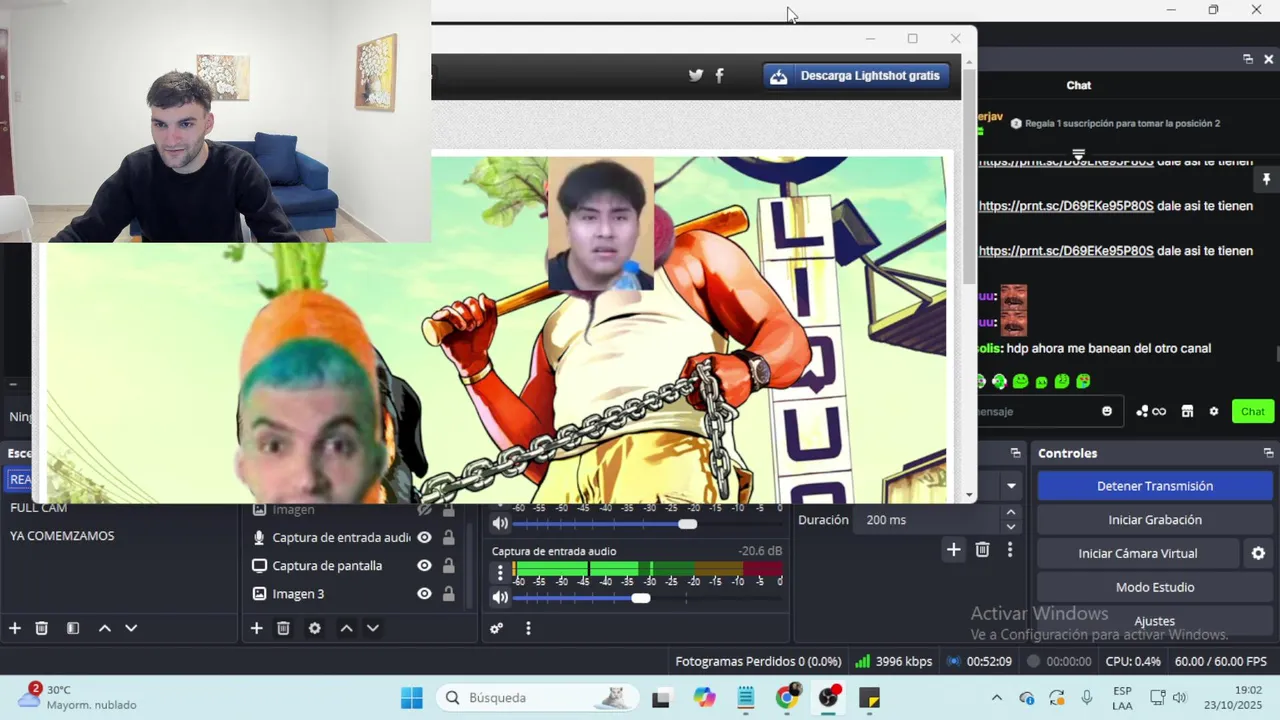1280x720 pixels.
Task: Adjust the upper mixer channel volume slider
Action: point(687,524)
